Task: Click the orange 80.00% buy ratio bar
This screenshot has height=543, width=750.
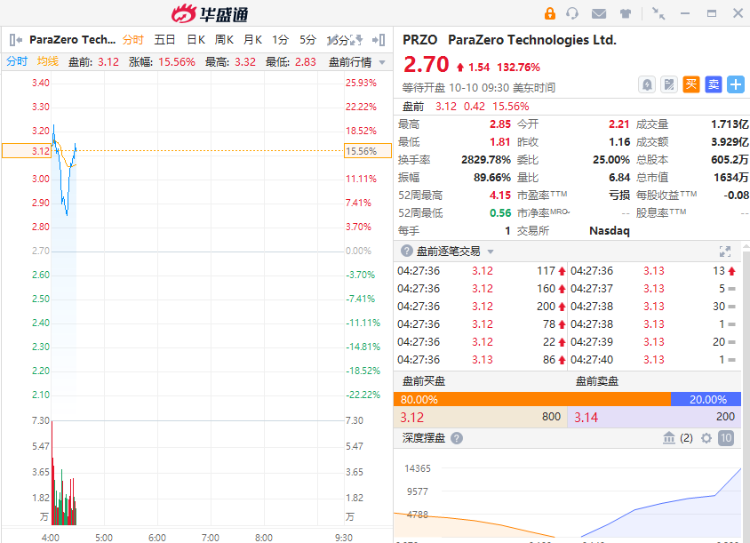Action: point(532,399)
